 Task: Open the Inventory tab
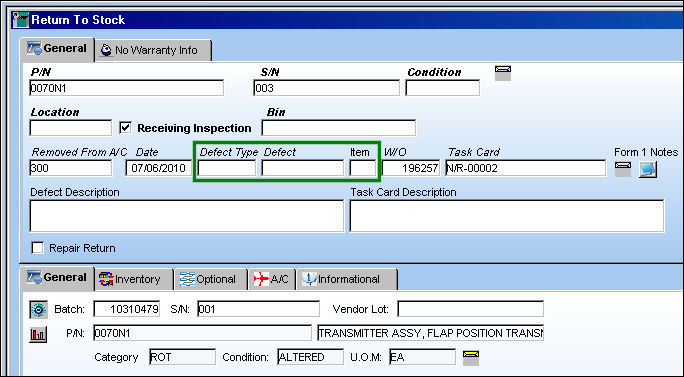(133, 279)
